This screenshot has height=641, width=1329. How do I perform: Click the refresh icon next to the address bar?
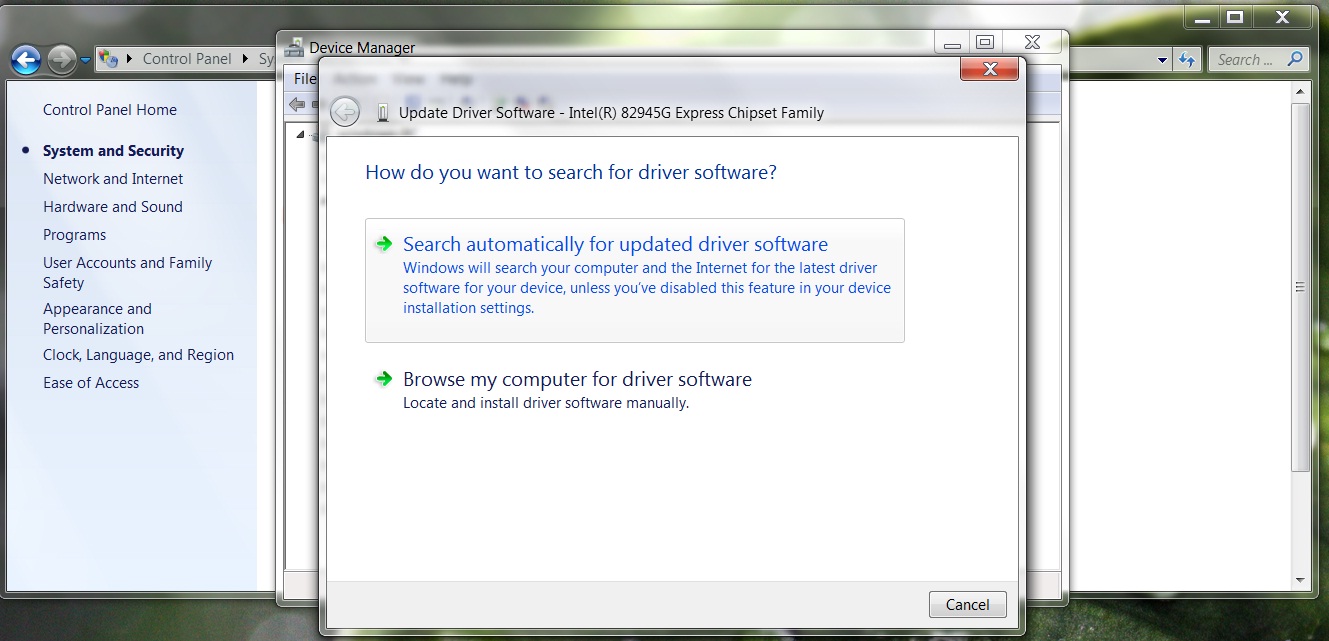[x=1189, y=59]
